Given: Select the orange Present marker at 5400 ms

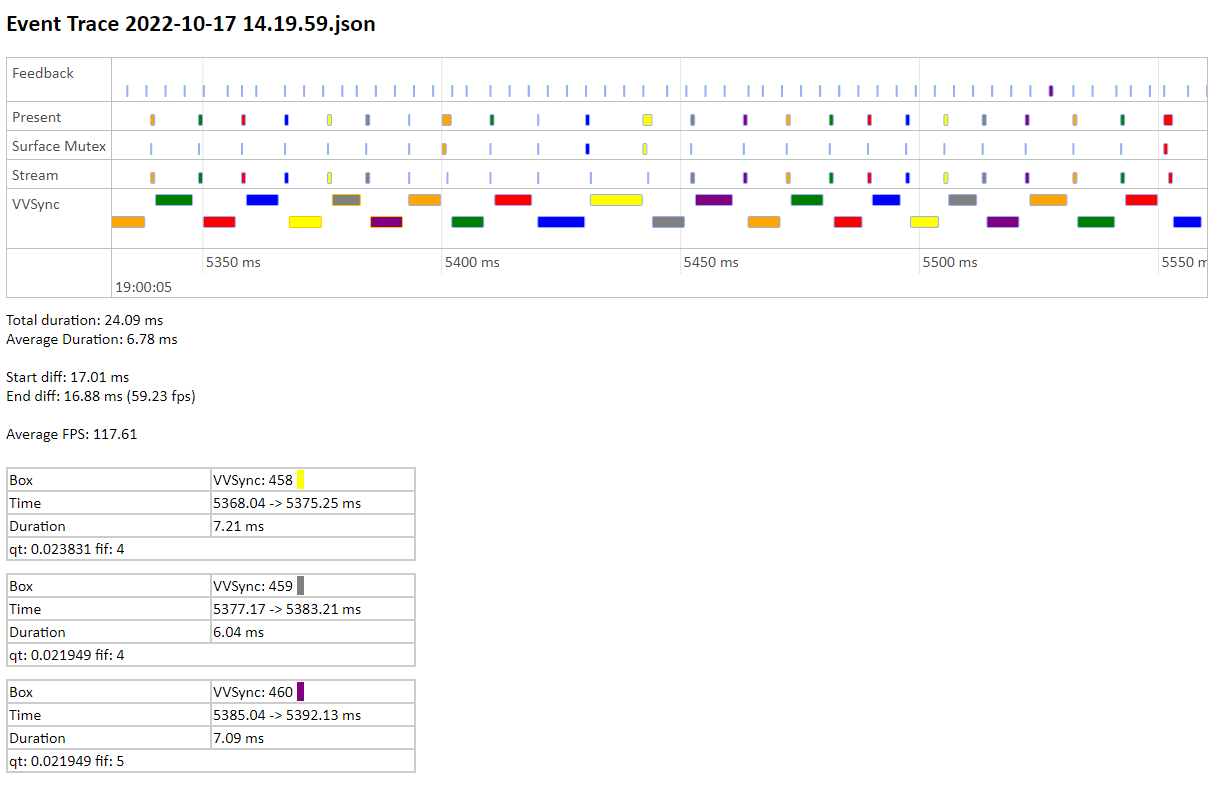Looking at the screenshot, I should (x=447, y=120).
